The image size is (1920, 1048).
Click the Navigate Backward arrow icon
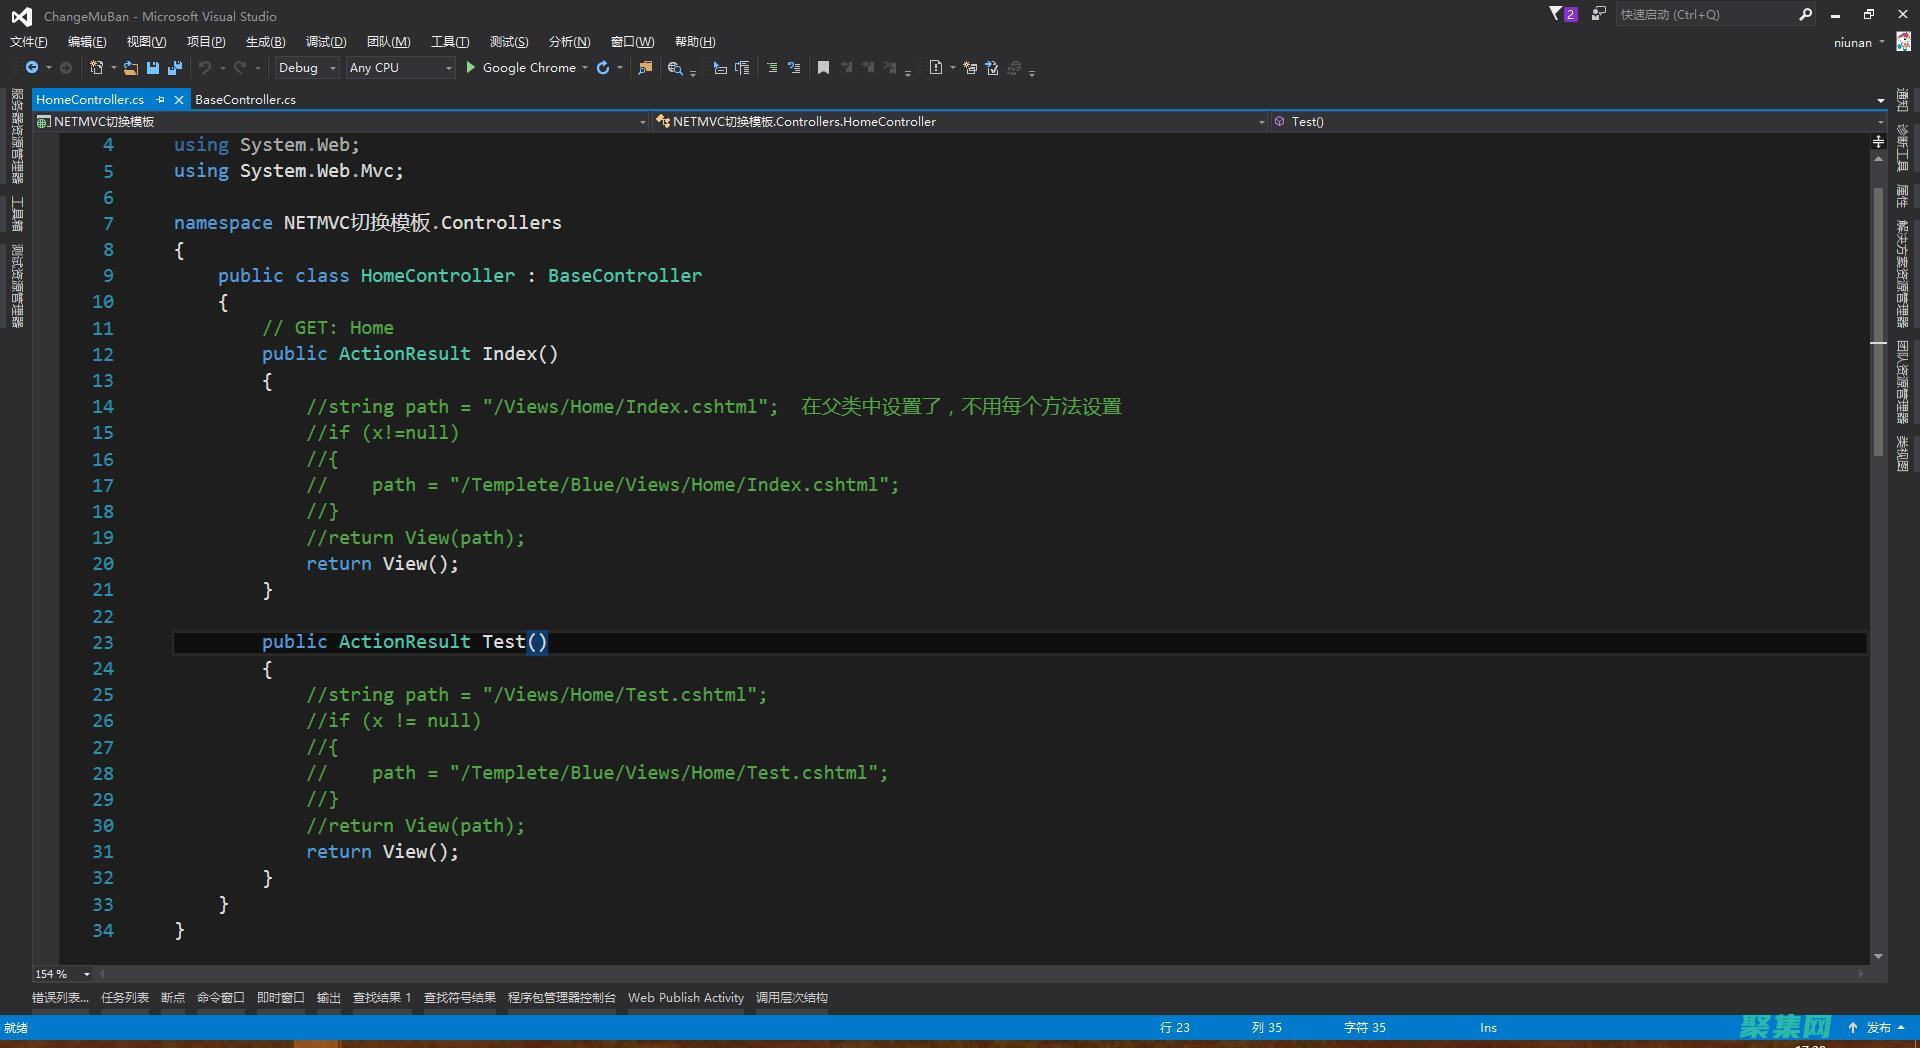point(32,68)
